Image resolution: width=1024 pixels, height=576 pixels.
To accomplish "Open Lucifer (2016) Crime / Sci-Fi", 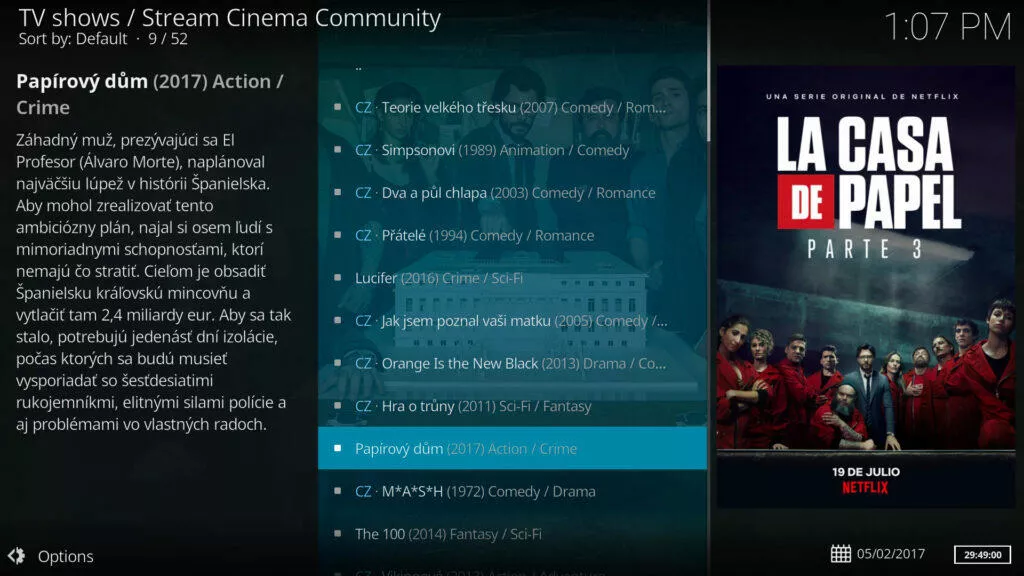I will coord(512,278).
